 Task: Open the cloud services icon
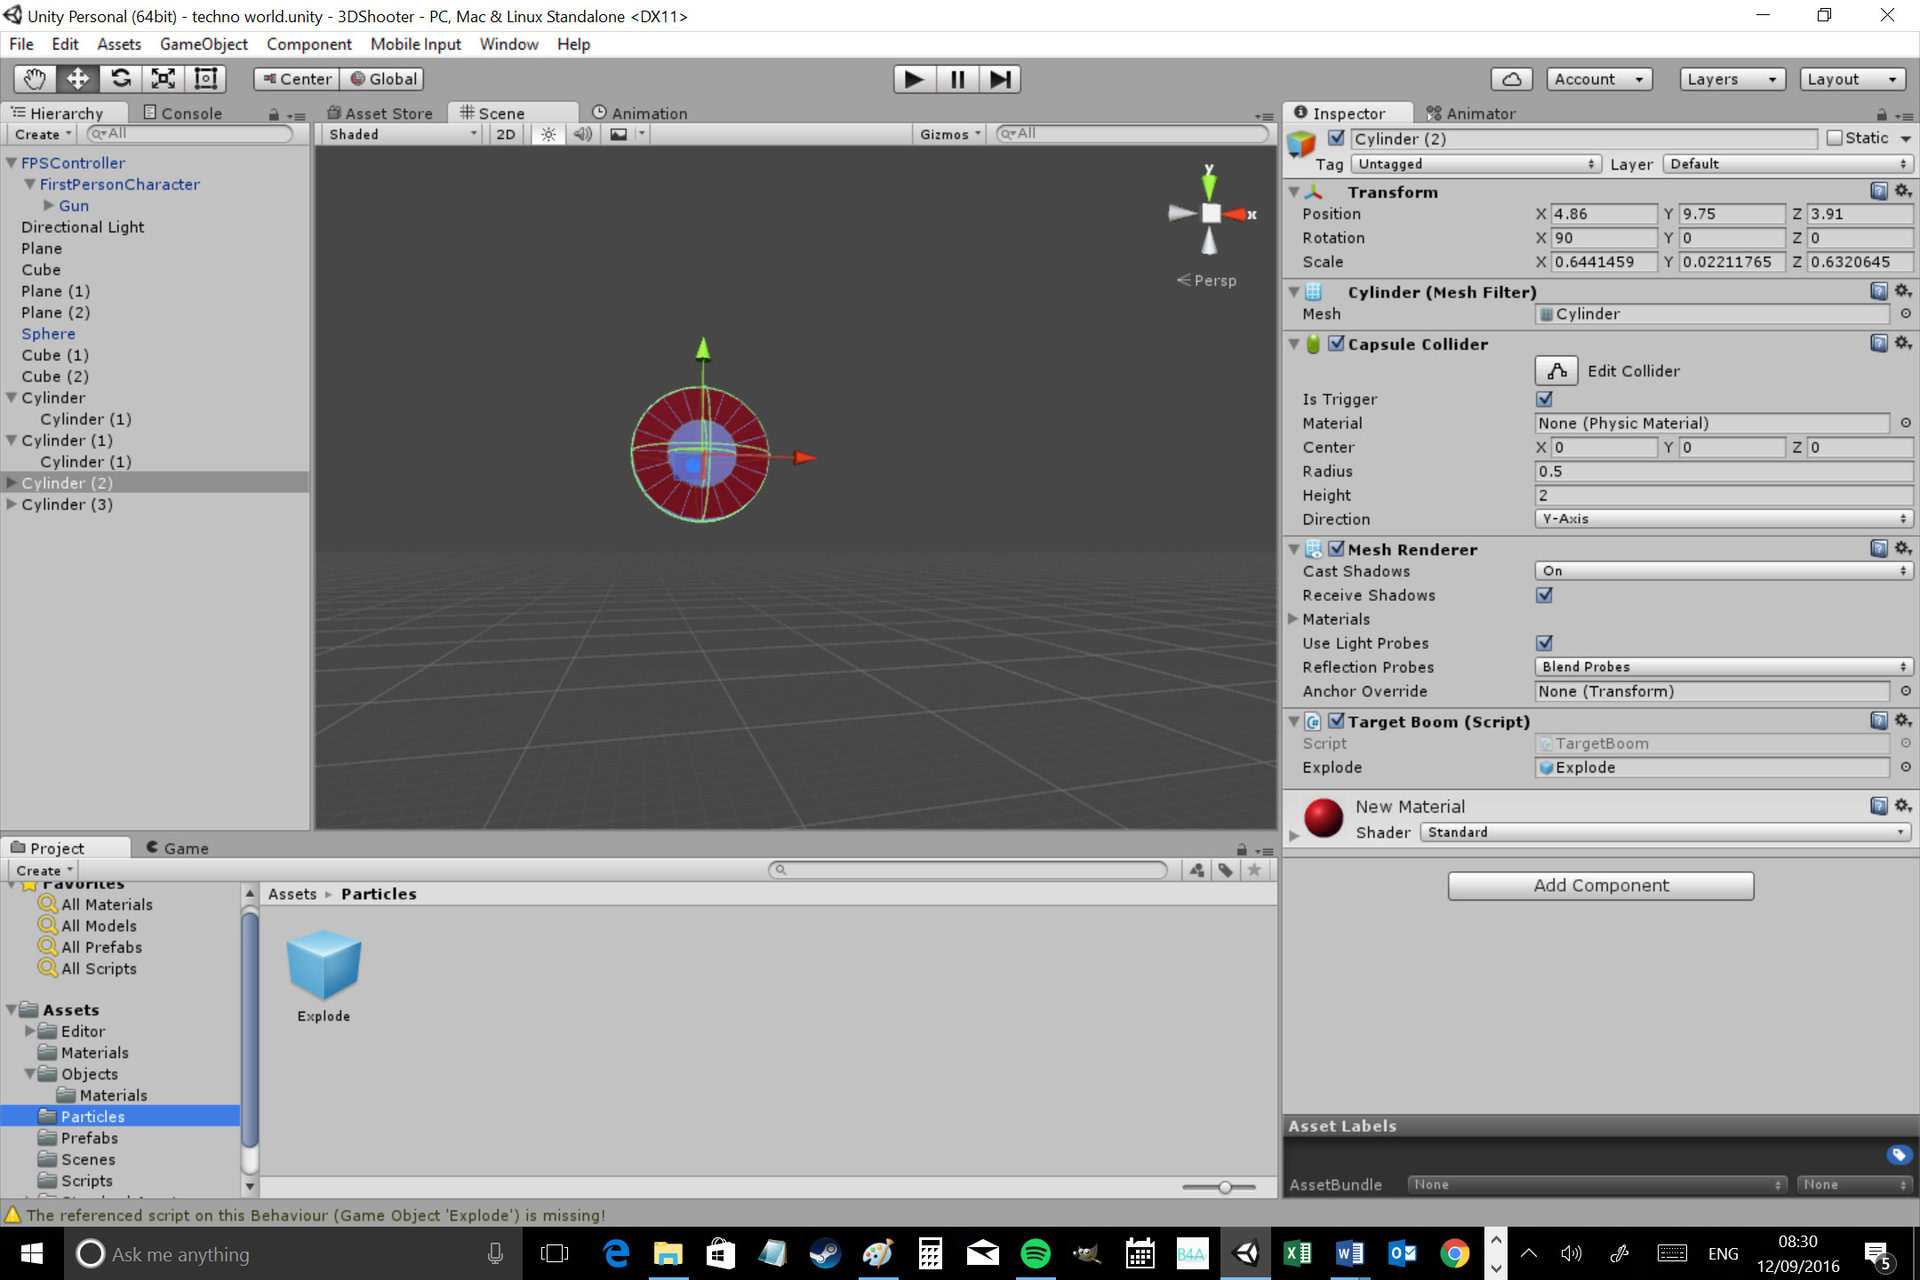(1512, 79)
